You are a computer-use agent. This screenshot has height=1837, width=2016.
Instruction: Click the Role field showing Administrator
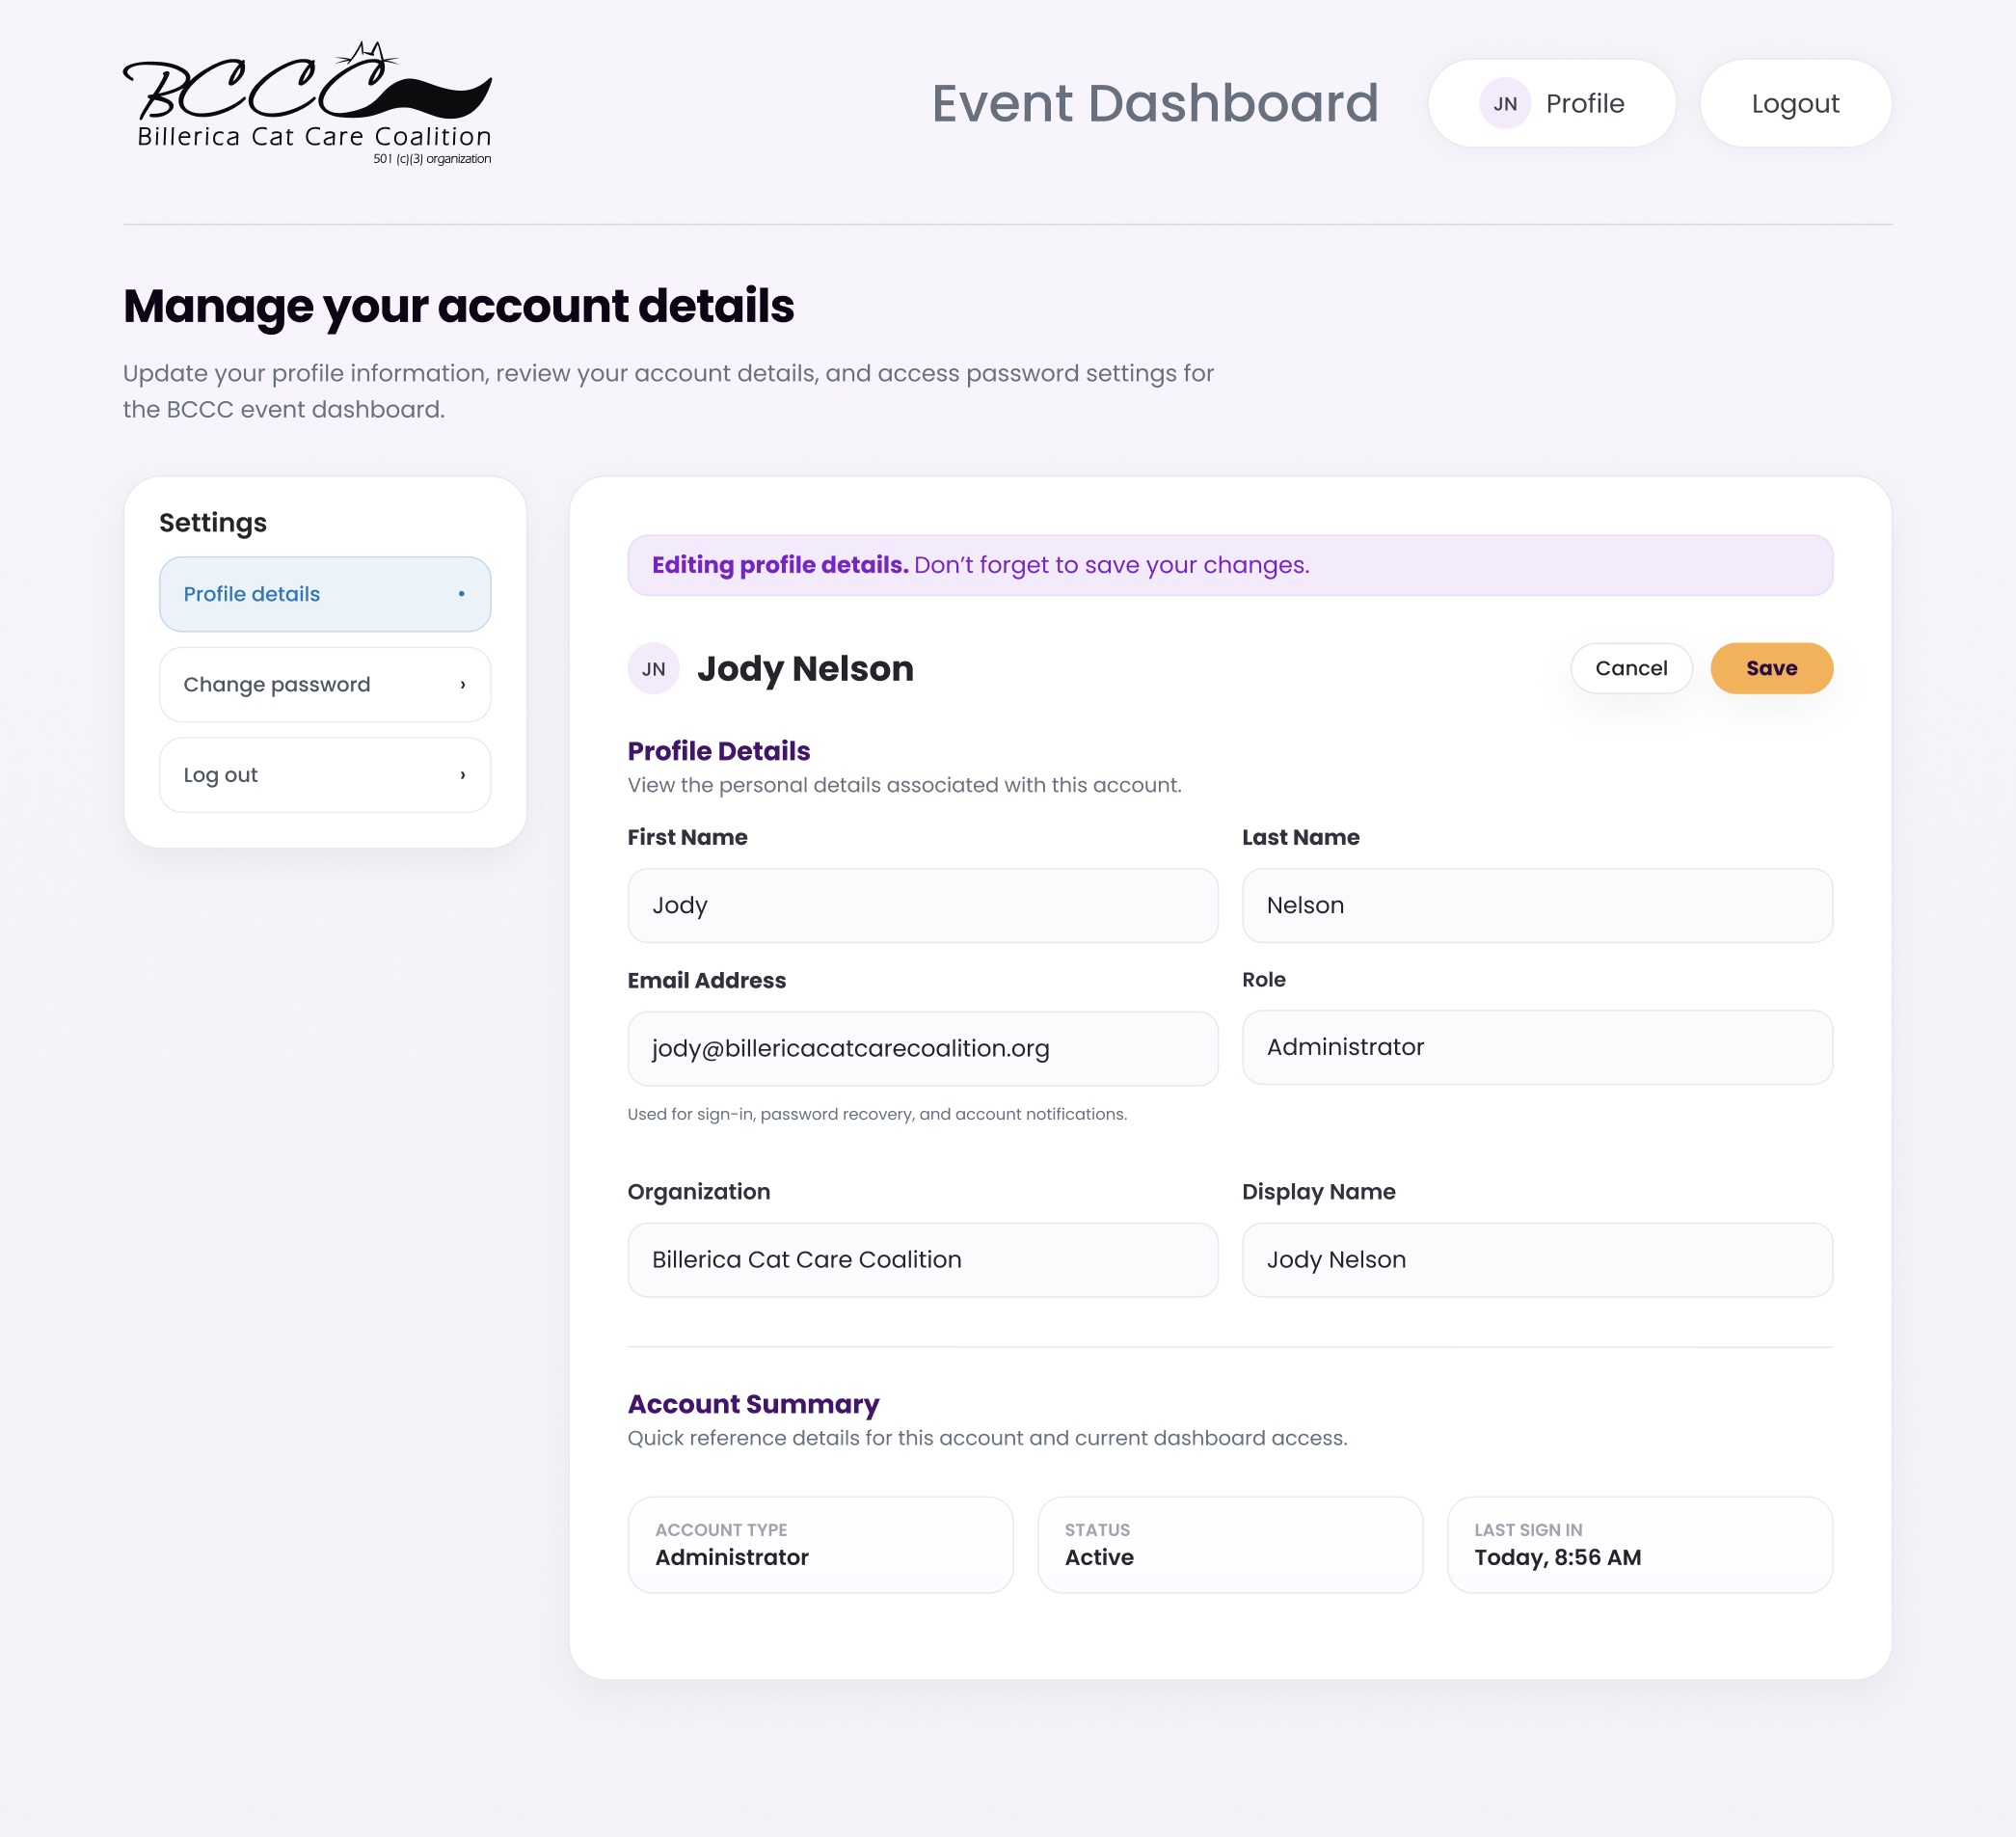[x=1536, y=1047]
